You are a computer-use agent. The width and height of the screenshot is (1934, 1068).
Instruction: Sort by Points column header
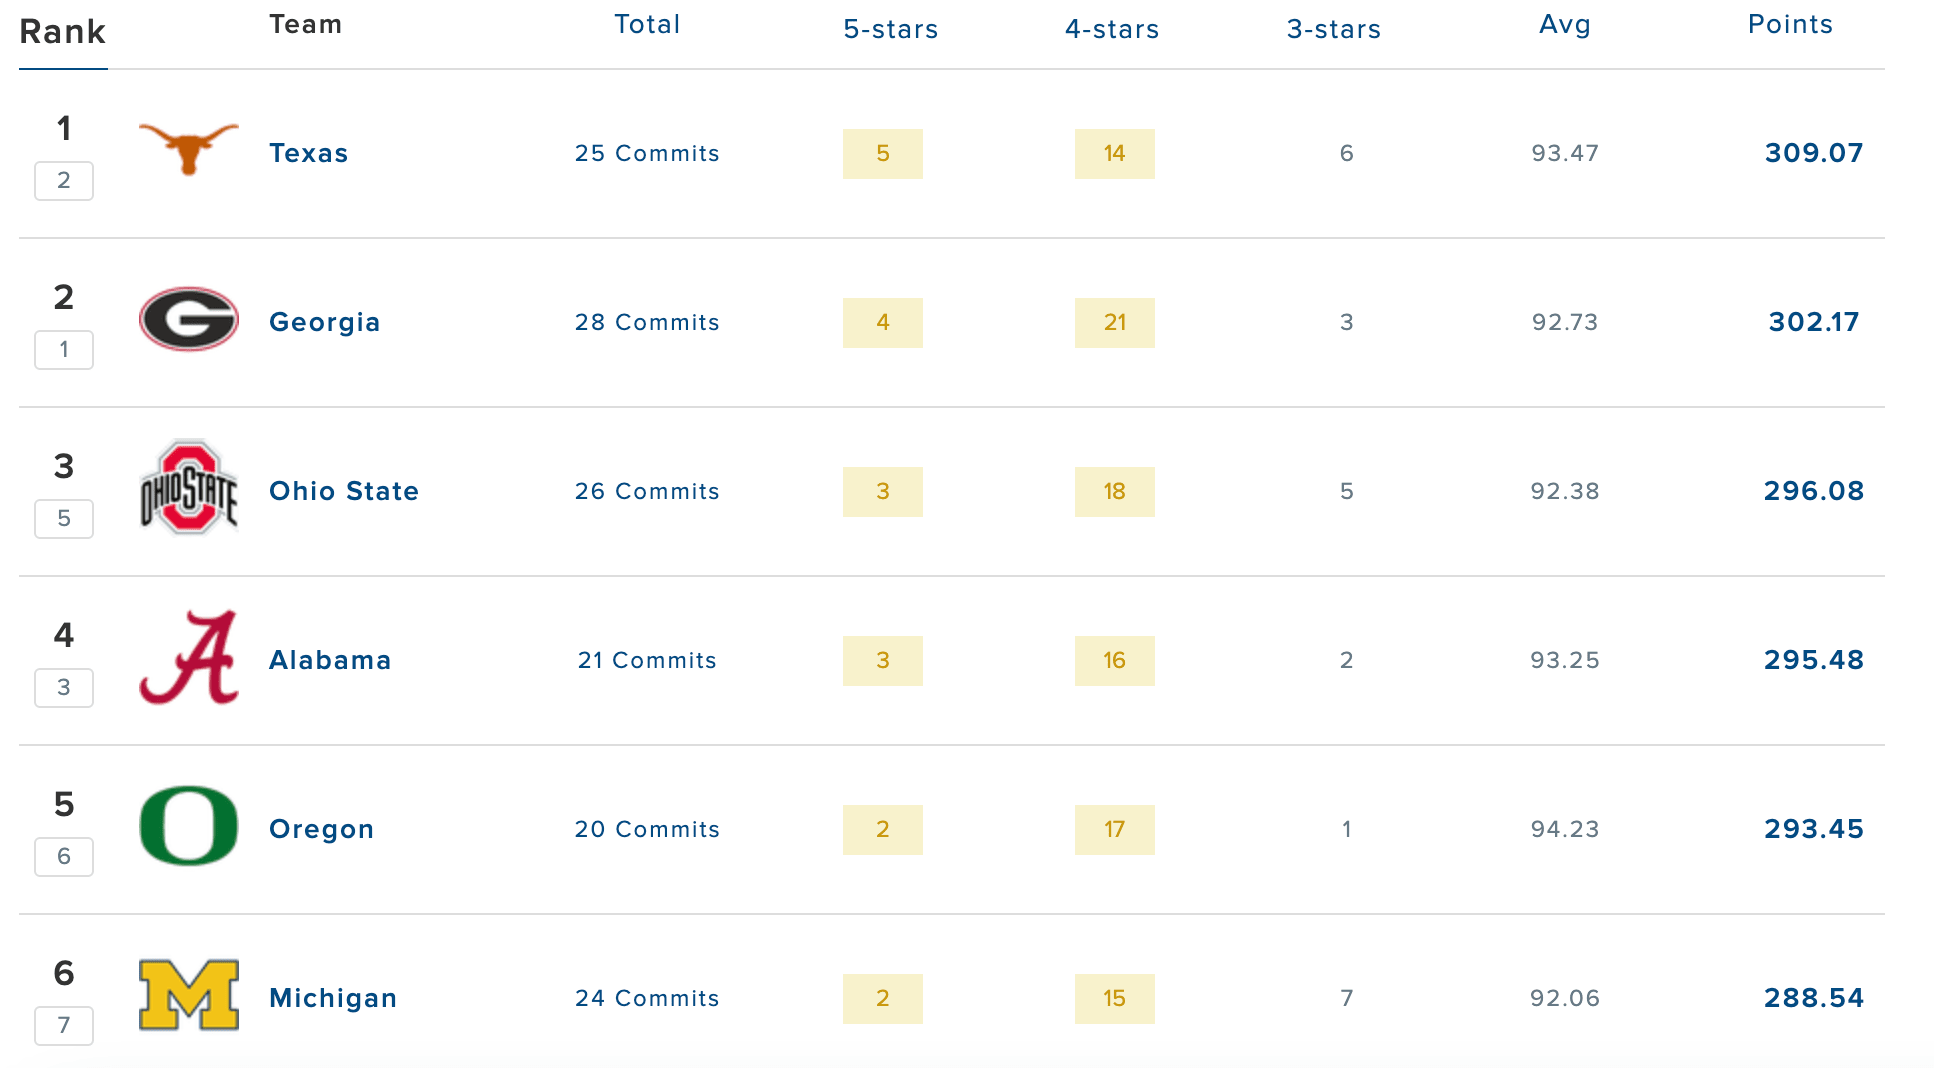coord(1790,25)
